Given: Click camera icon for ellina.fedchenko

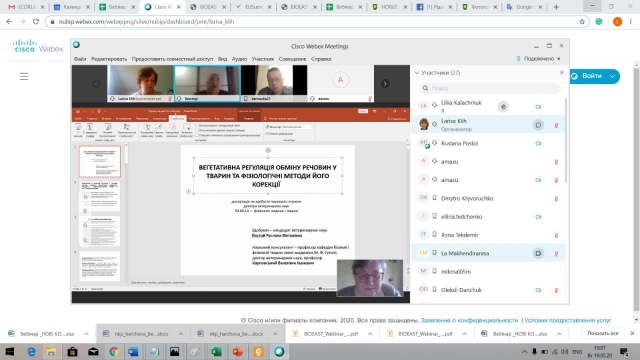Looking at the screenshot, I should tap(538, 217).
